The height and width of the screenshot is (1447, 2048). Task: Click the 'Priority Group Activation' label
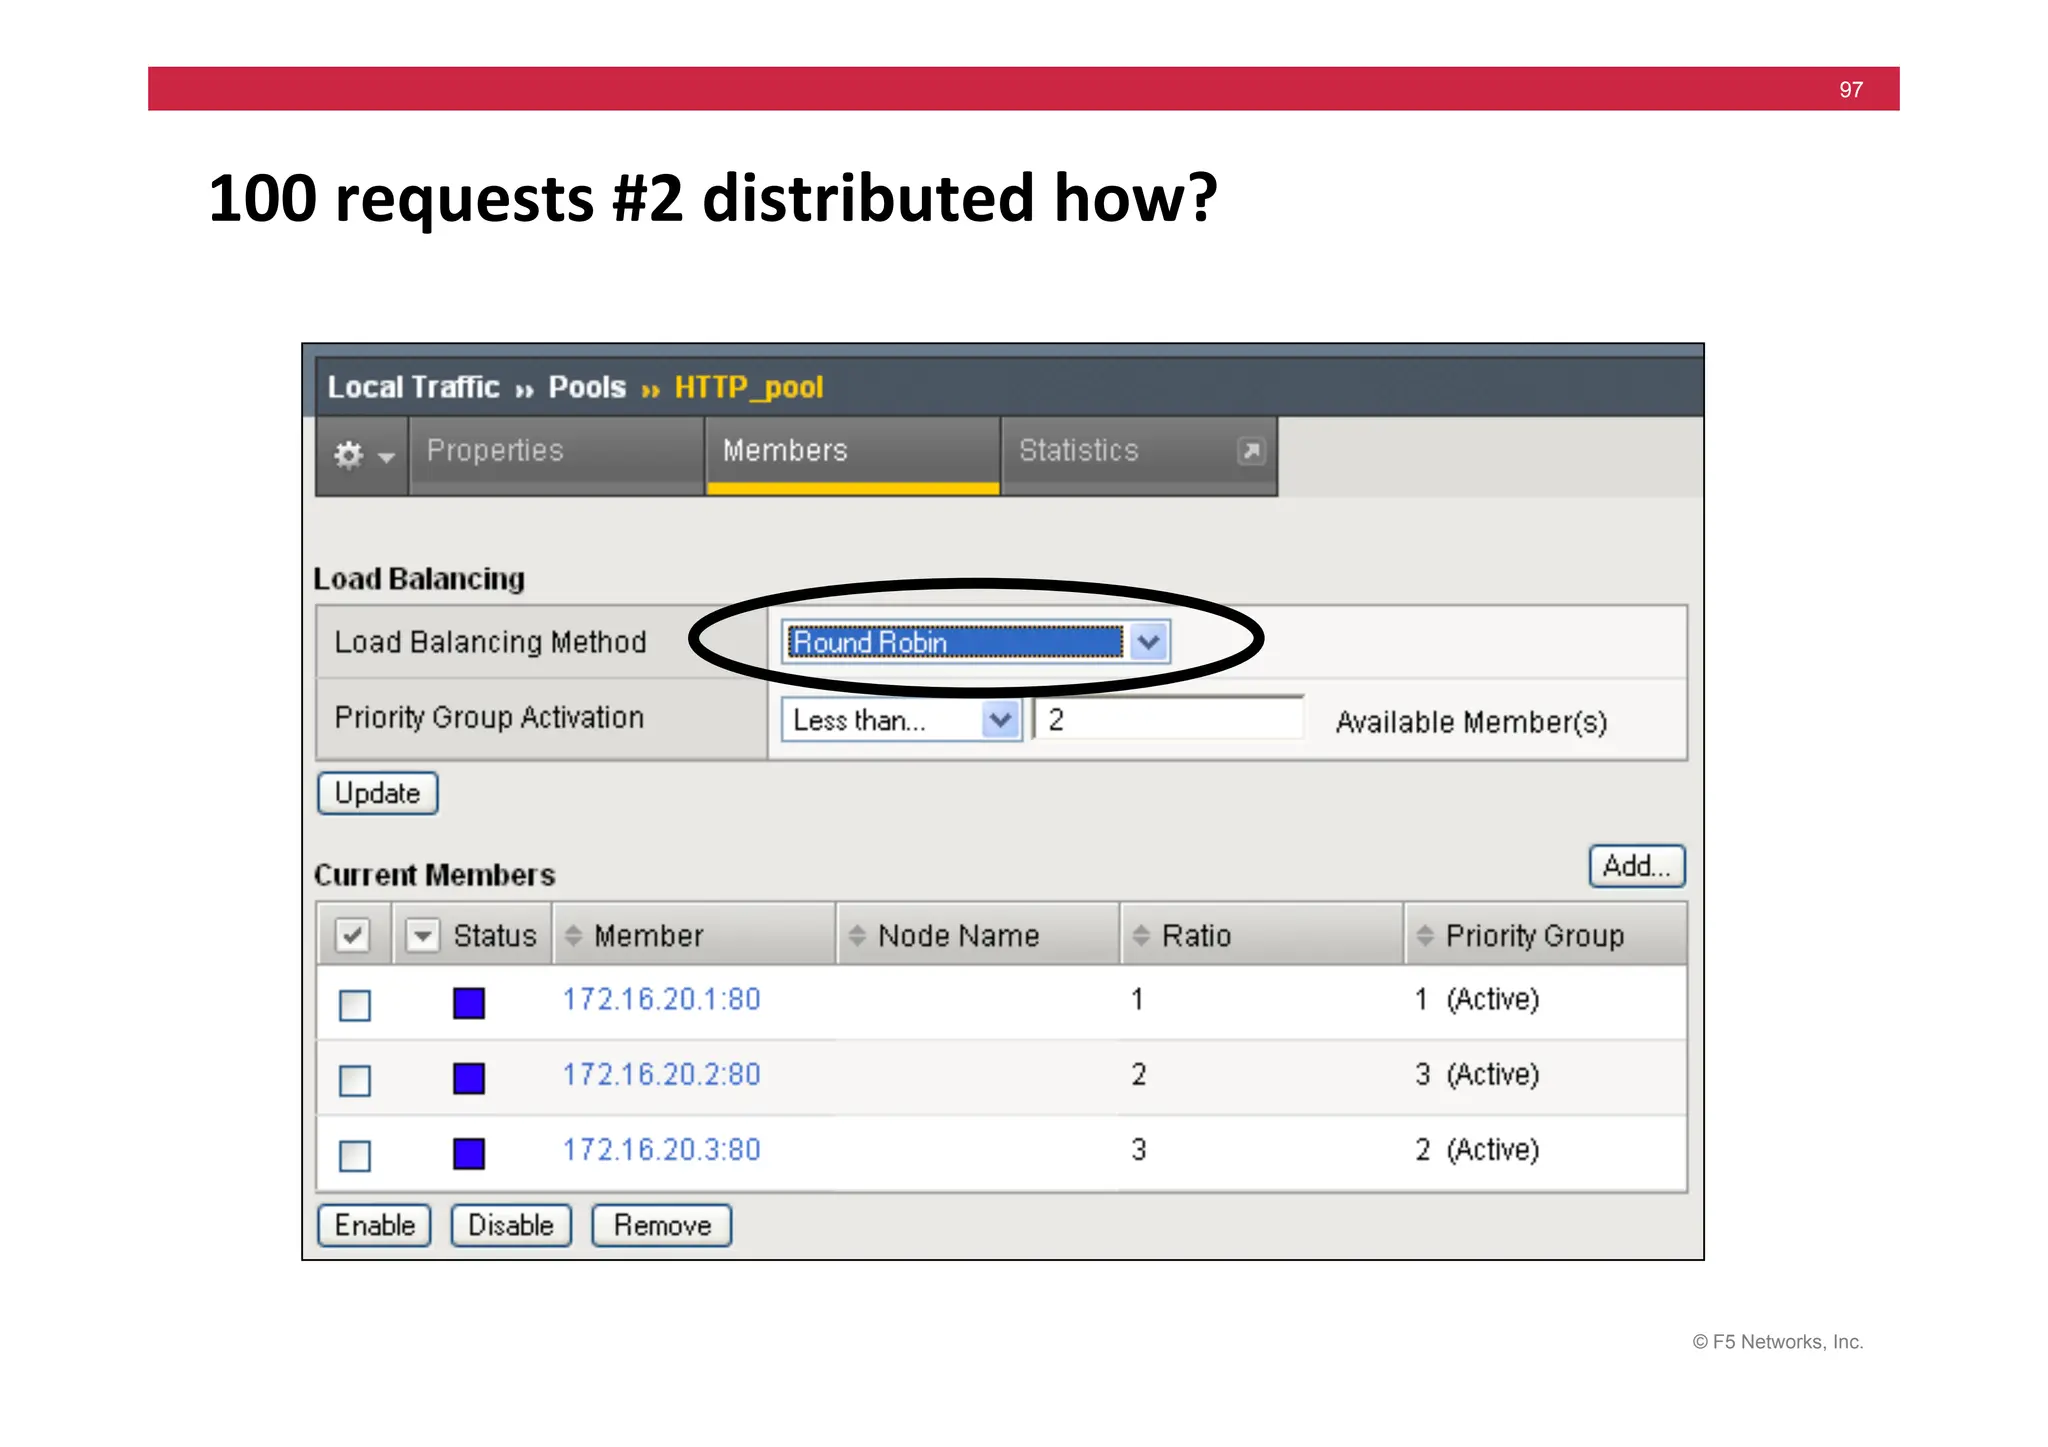[x=489, y=718]
